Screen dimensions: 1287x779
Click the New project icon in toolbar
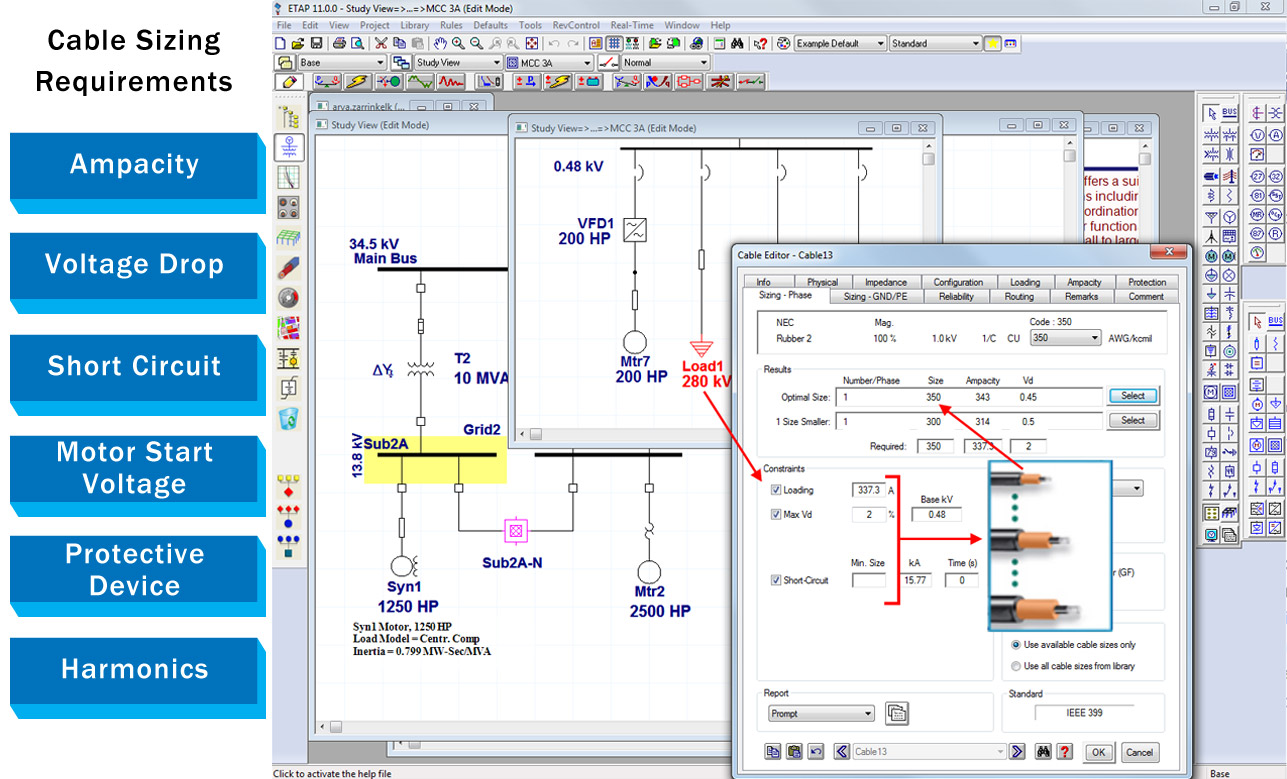pos(281,44)
